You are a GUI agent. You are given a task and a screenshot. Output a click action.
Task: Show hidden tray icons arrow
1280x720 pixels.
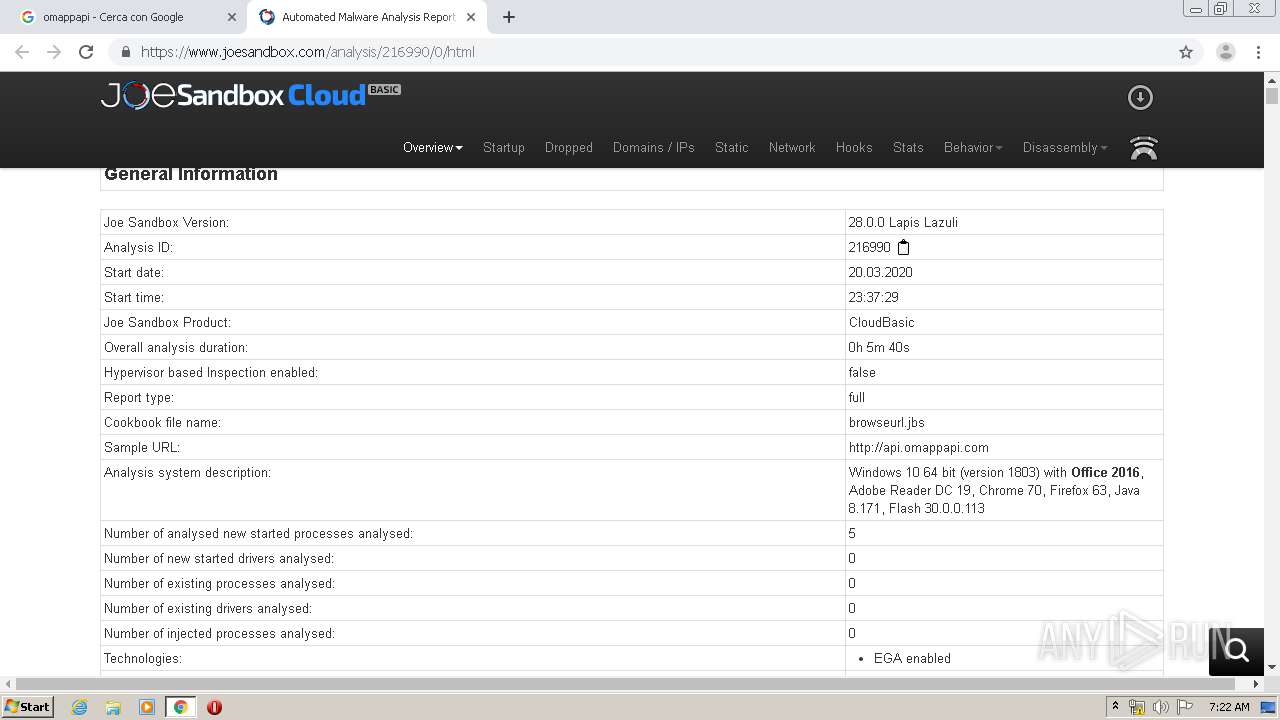point(1116,707)
